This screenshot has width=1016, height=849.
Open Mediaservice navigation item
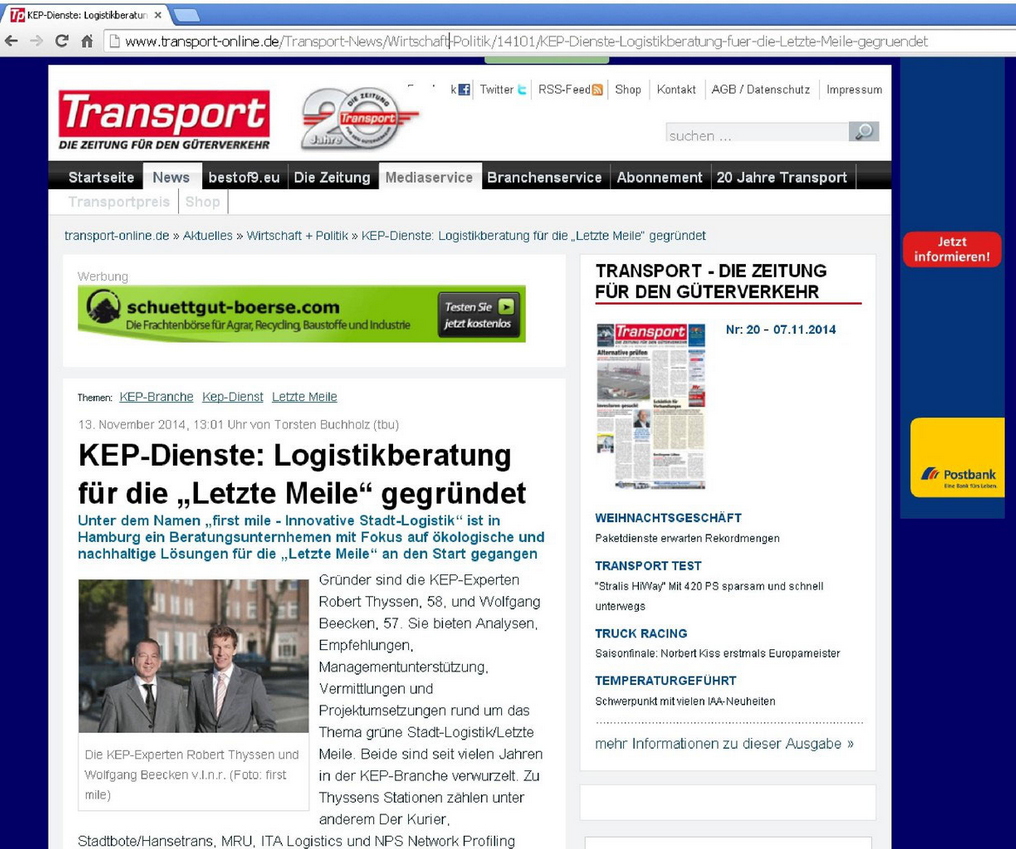429,178
